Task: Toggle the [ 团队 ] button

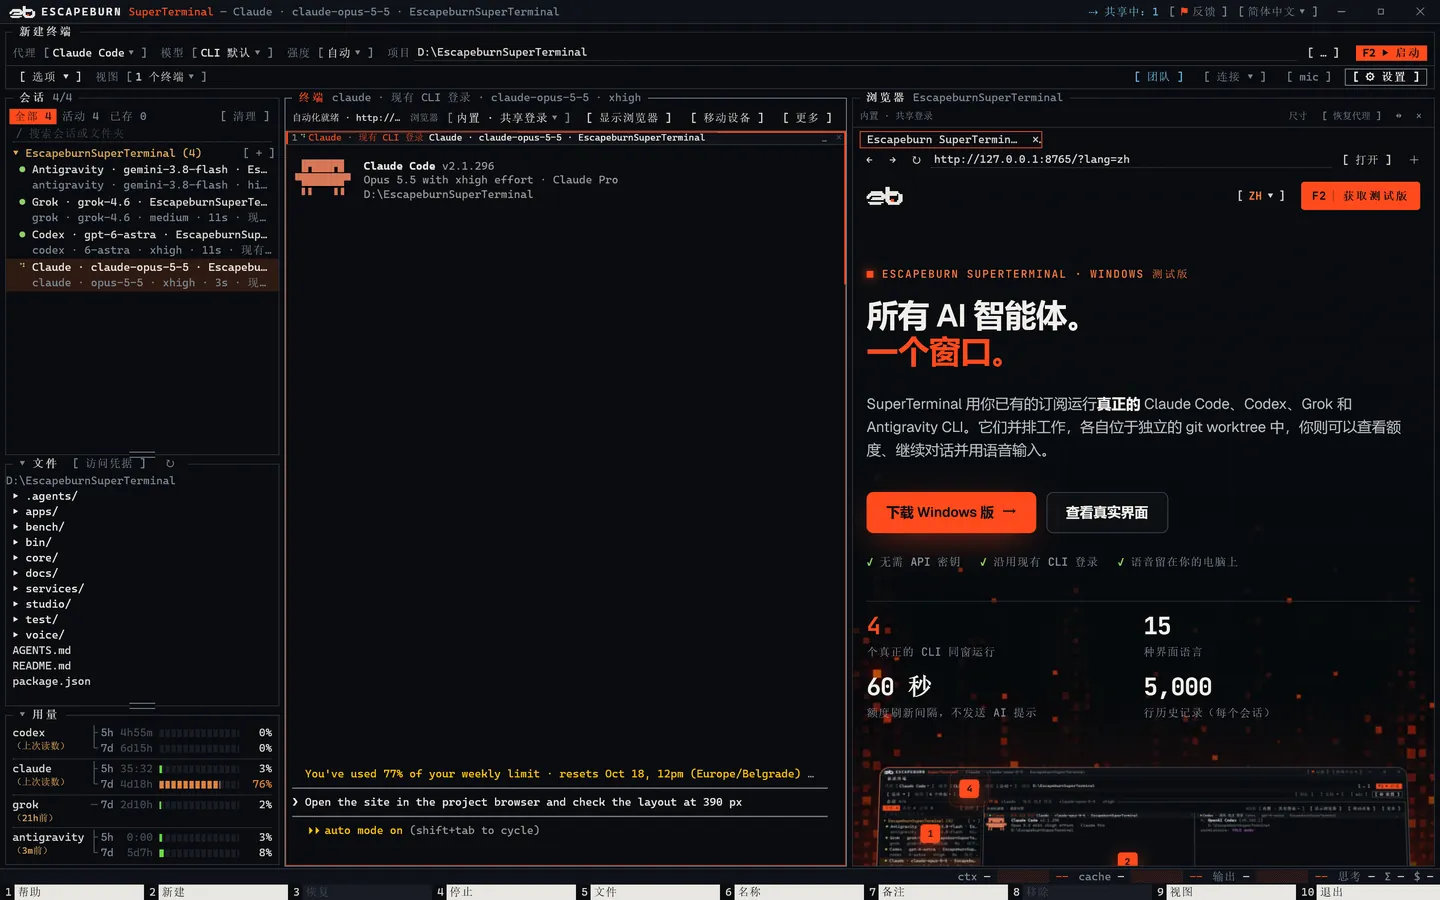Action: pyautogui.click(x=1159, y=77)
